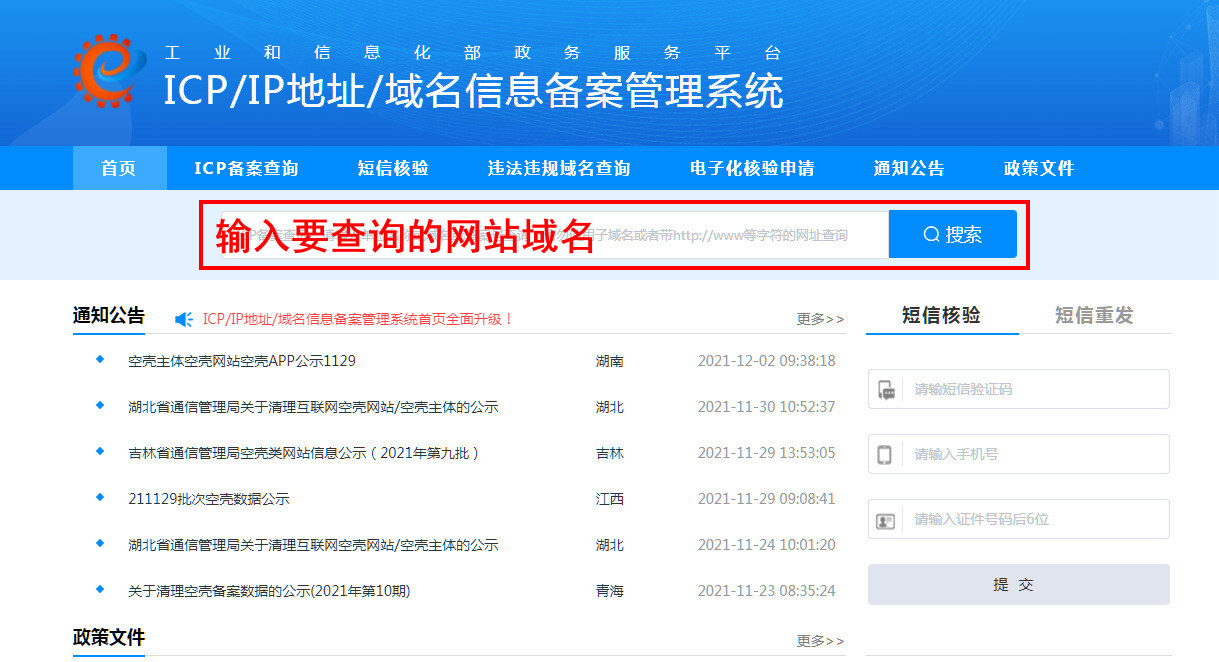
Task: Expand 更多>> next to 通知公告
Action: [x=820, y=319]
